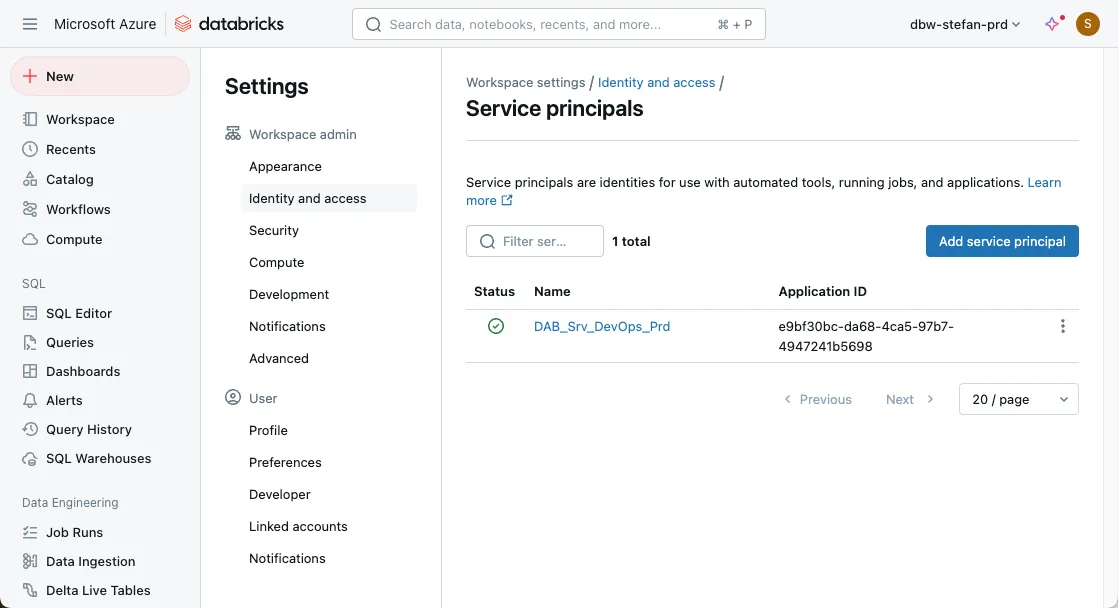
Task: Click the Identity and access breadcrumb link
Action: [x=656, y=82]
